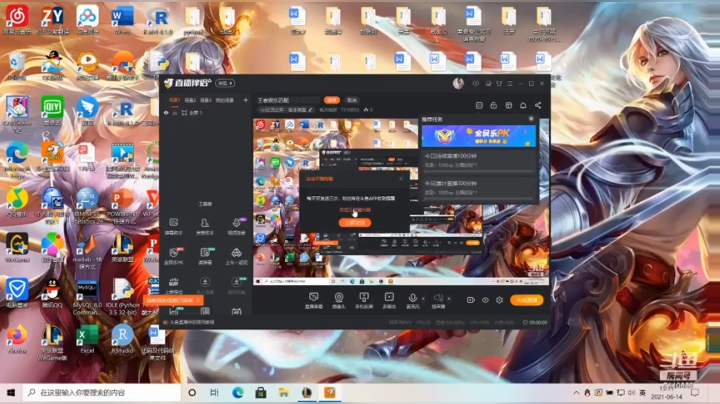
Task: Open the notification bell in stream header
Action: 523,106
